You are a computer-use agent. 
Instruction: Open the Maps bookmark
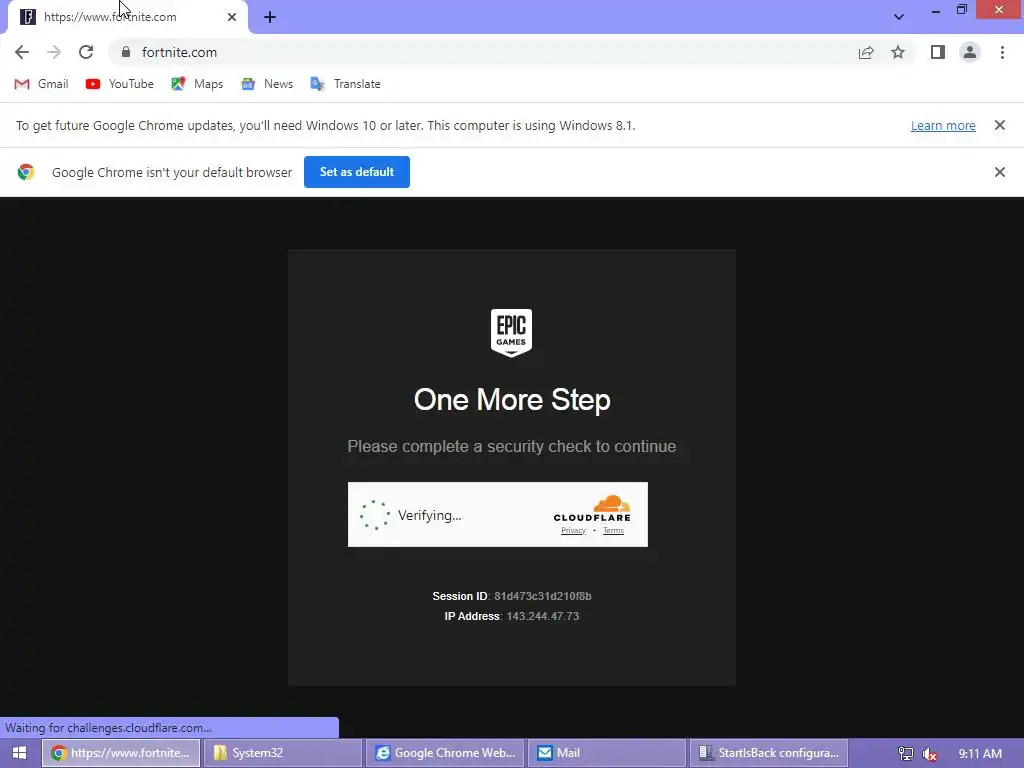point(197,84)
